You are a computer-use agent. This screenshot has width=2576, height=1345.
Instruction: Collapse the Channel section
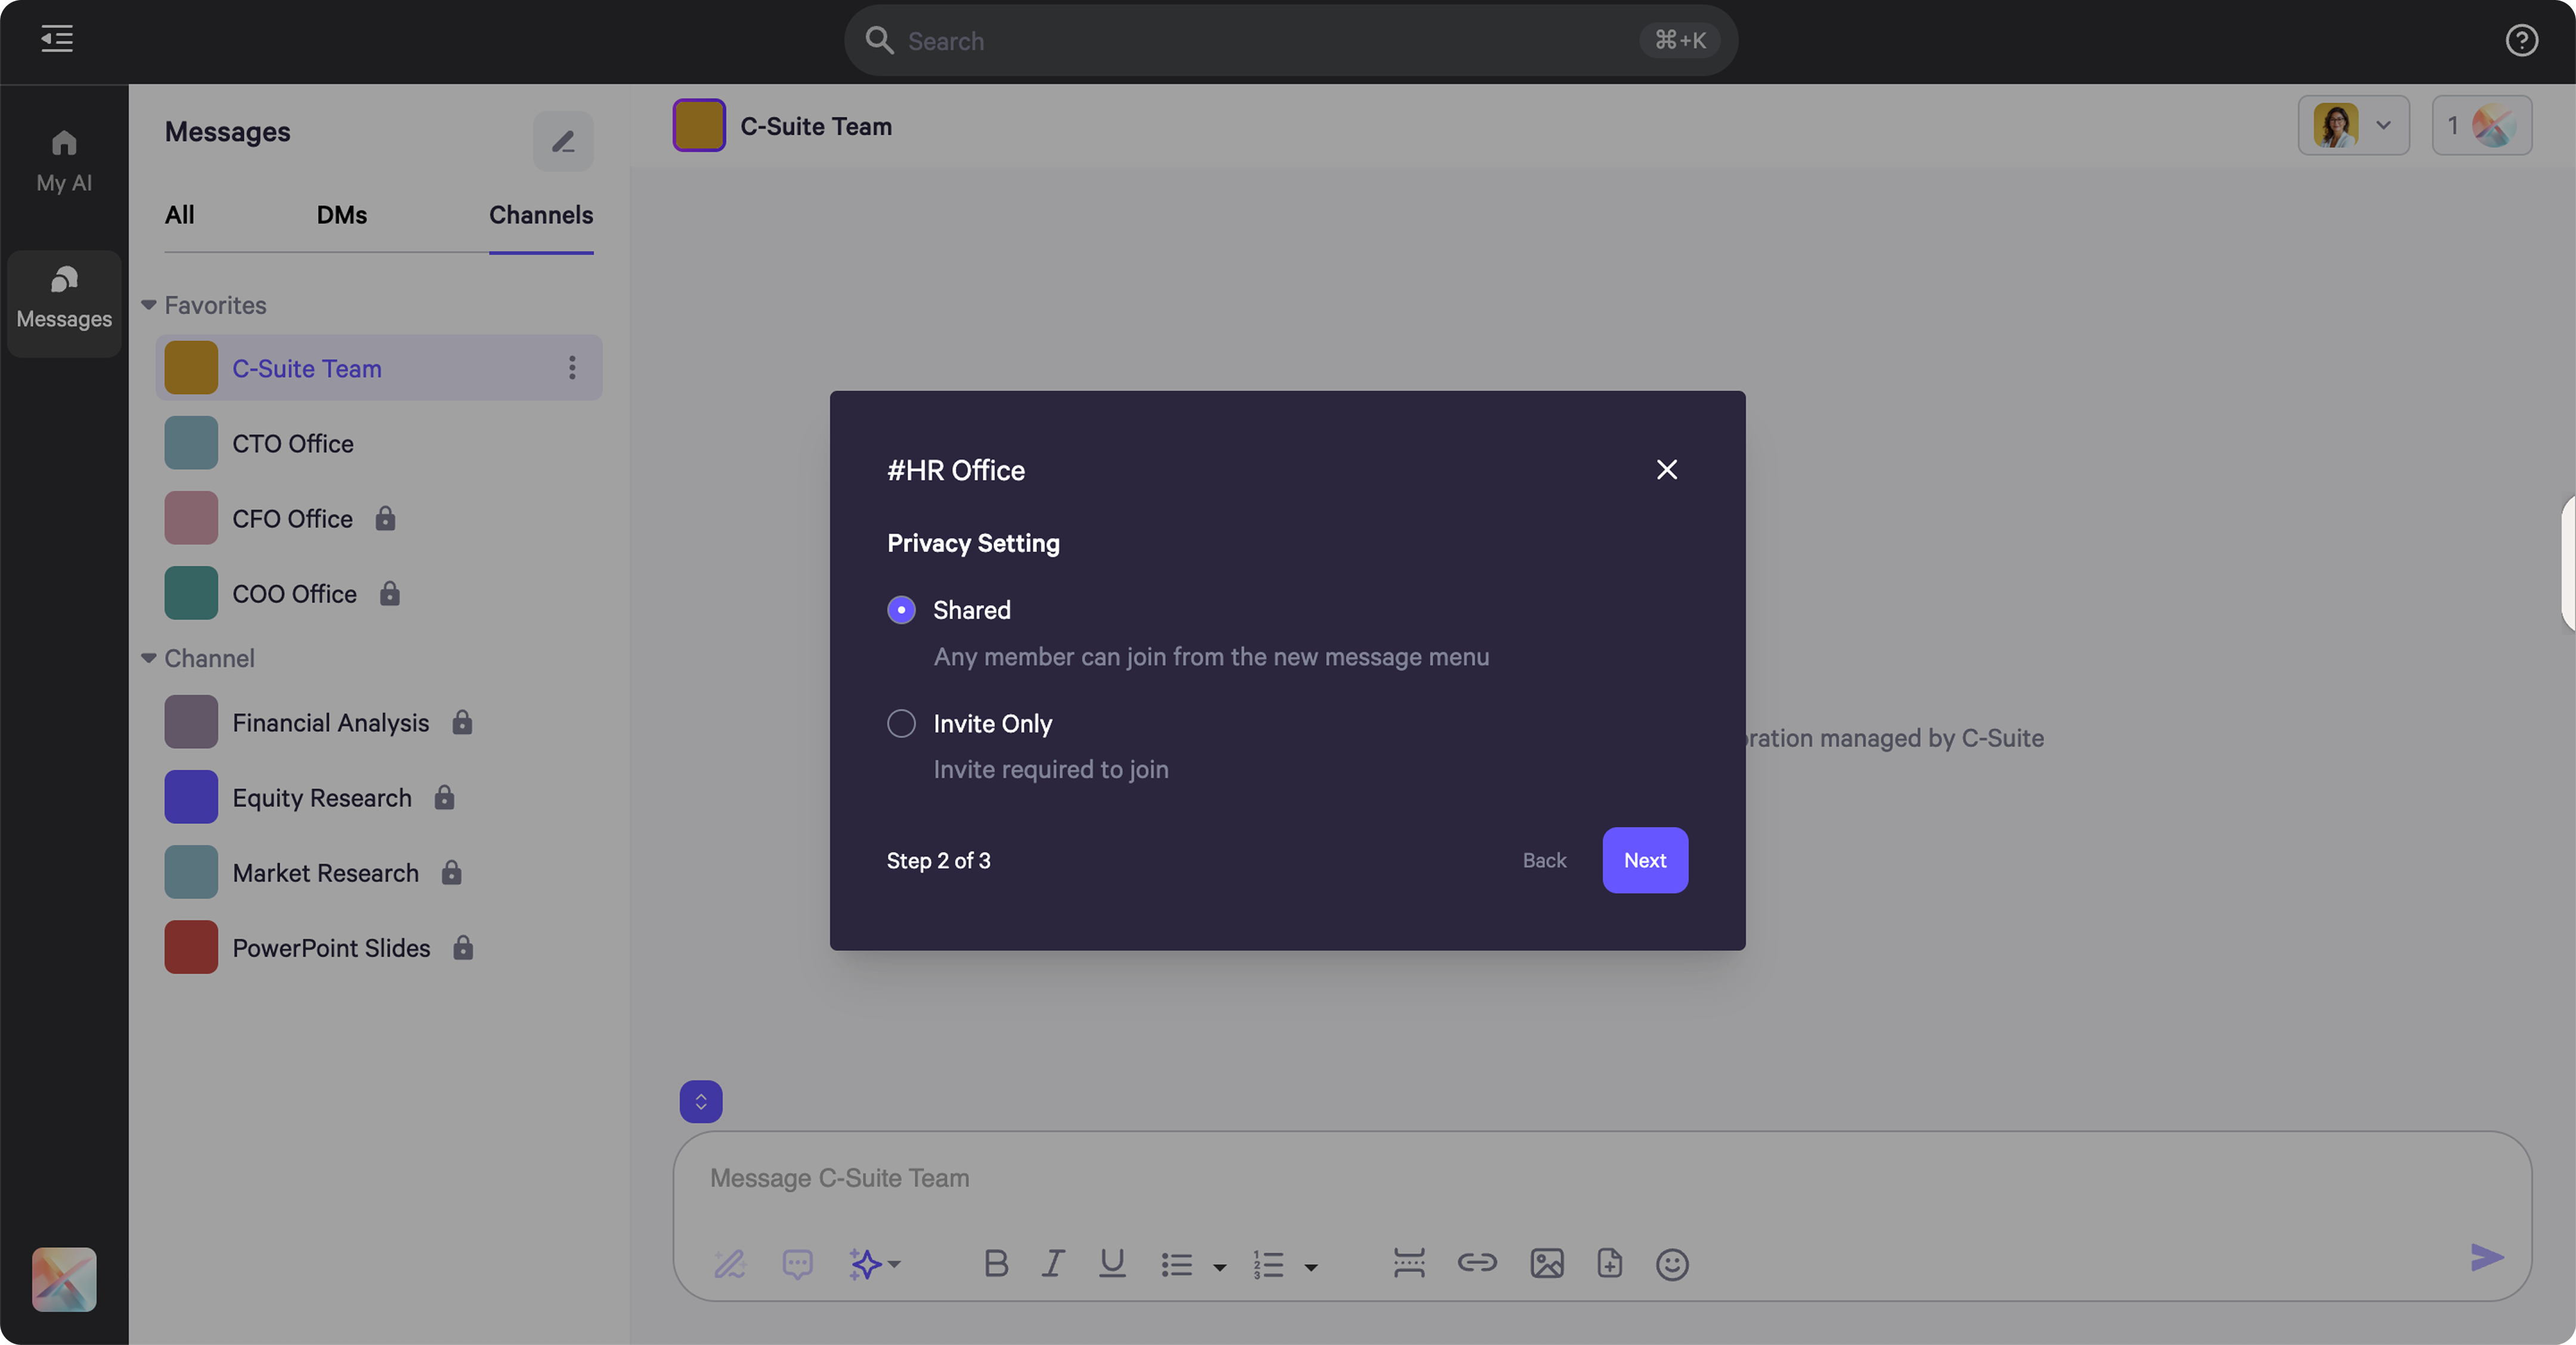pos(149,658)
